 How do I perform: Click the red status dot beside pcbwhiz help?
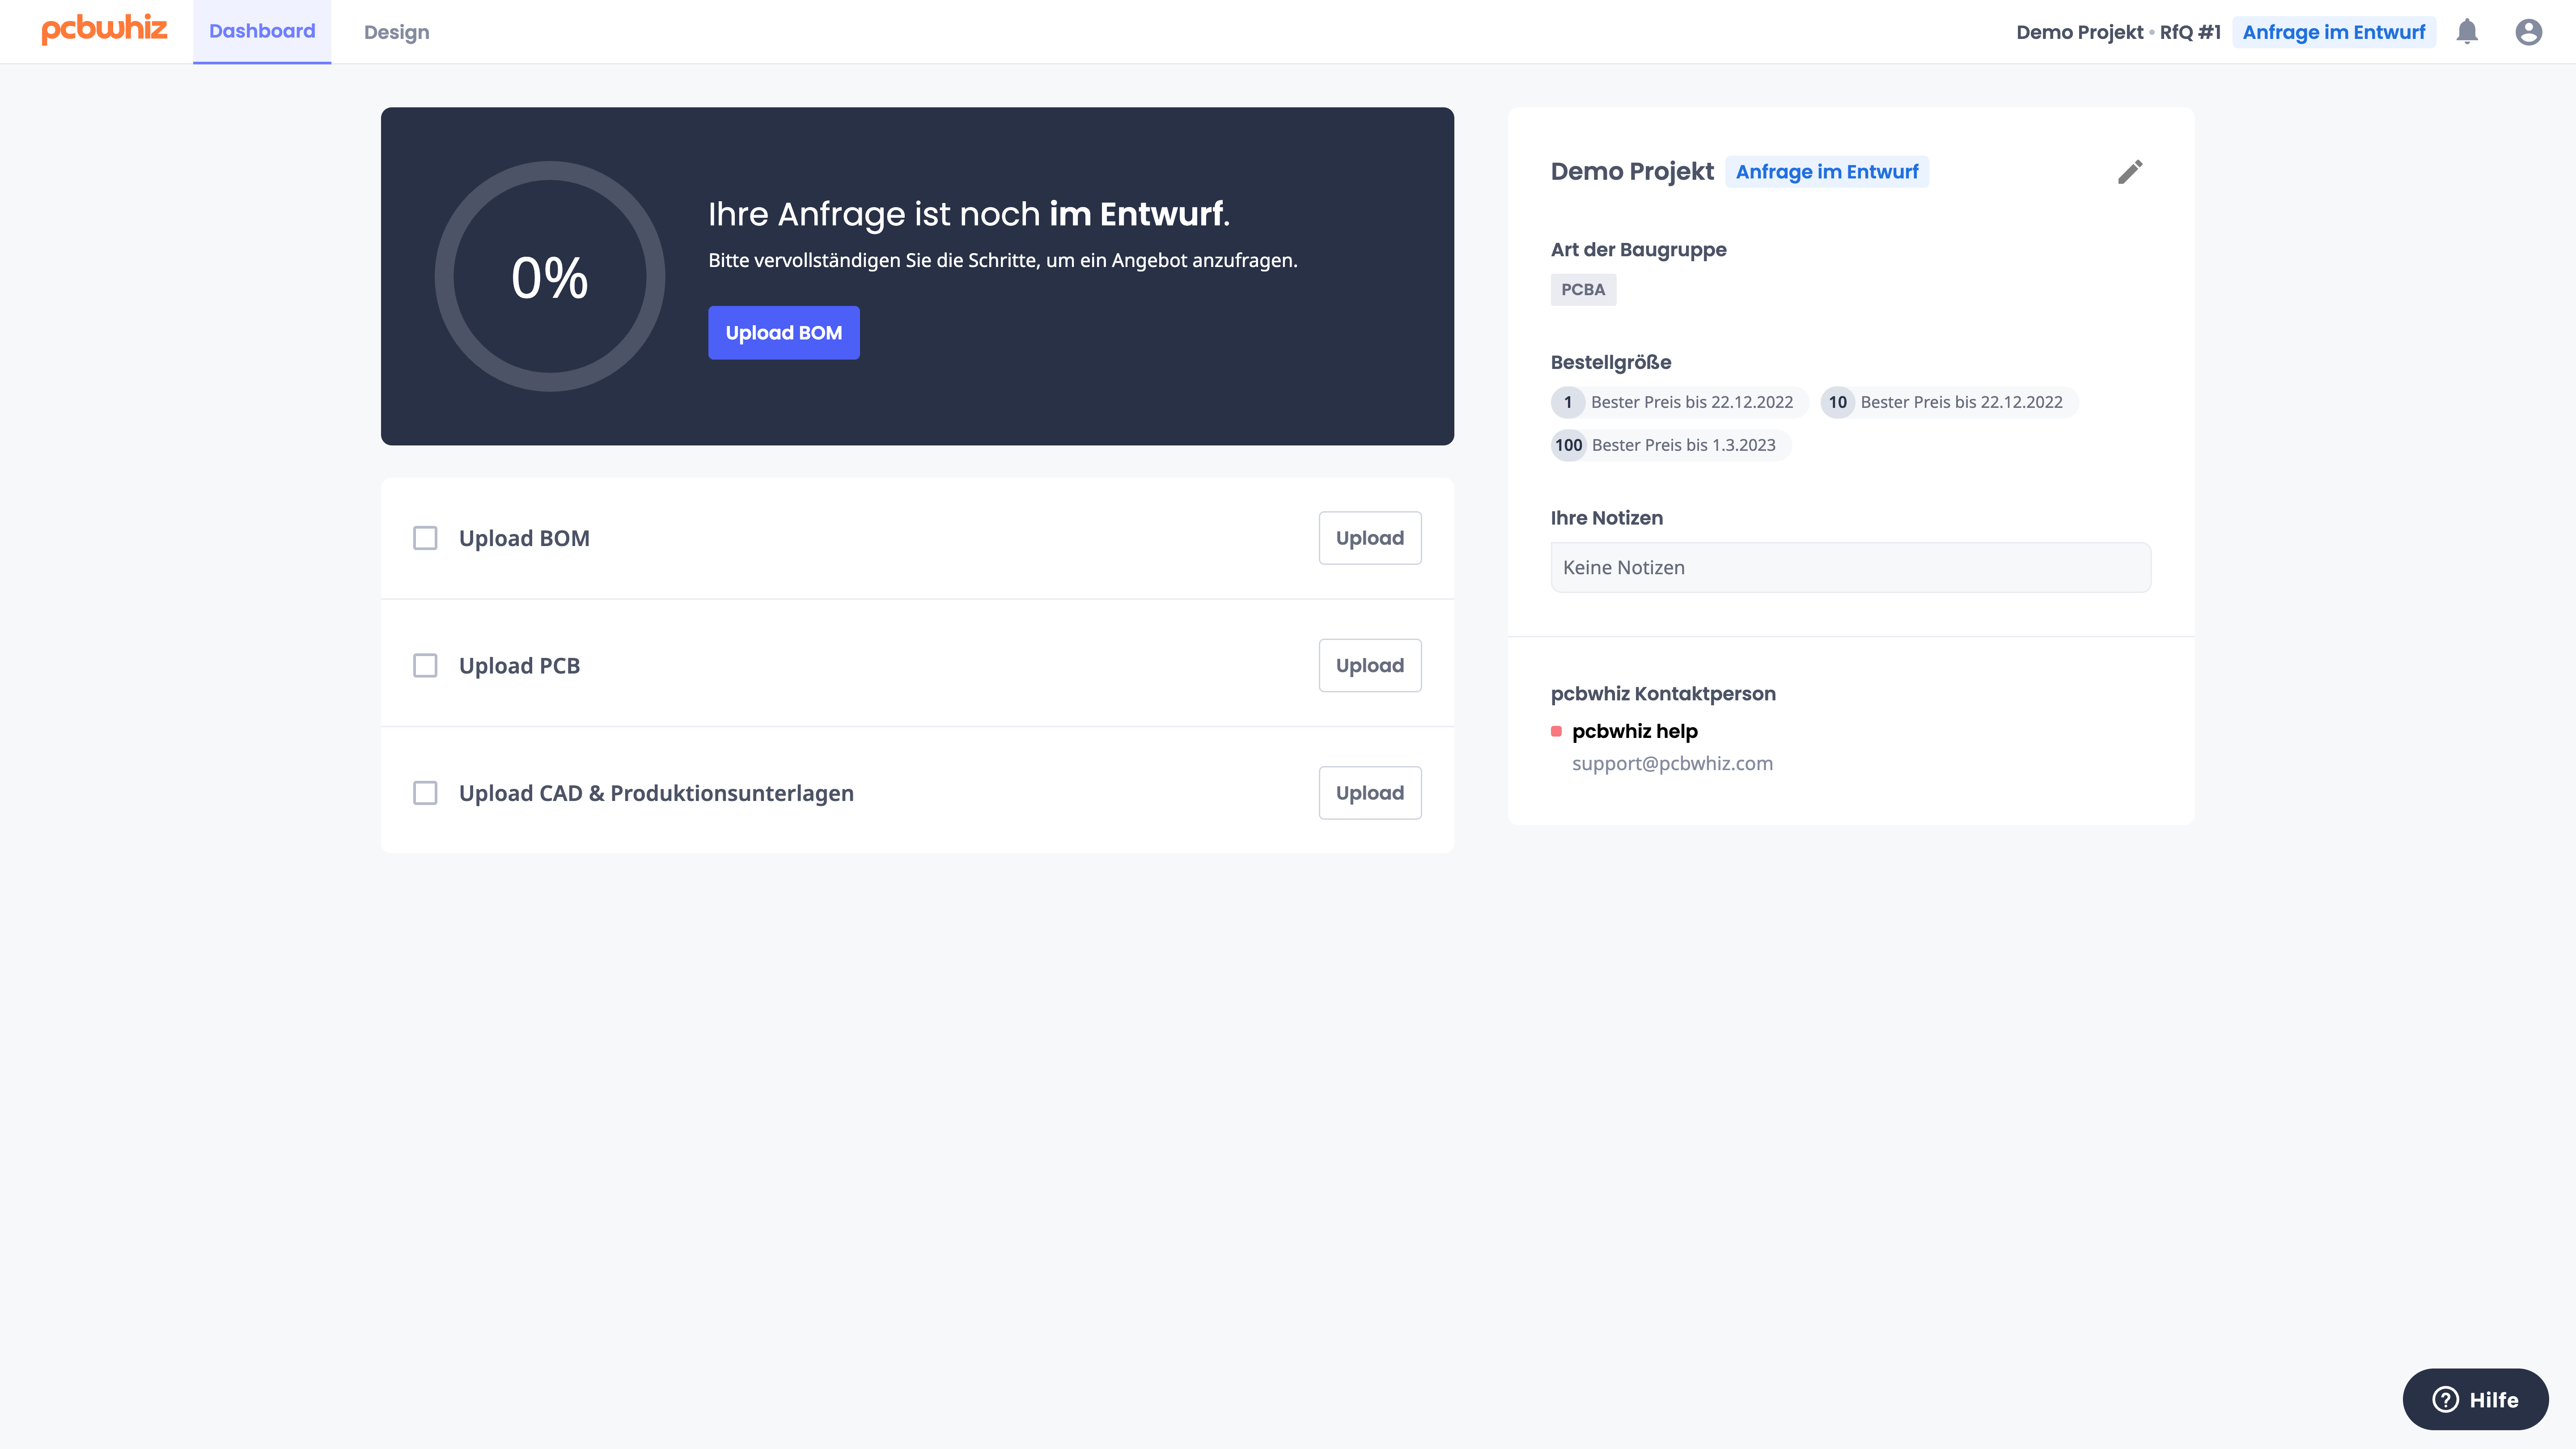click(x=1555, y=731)
